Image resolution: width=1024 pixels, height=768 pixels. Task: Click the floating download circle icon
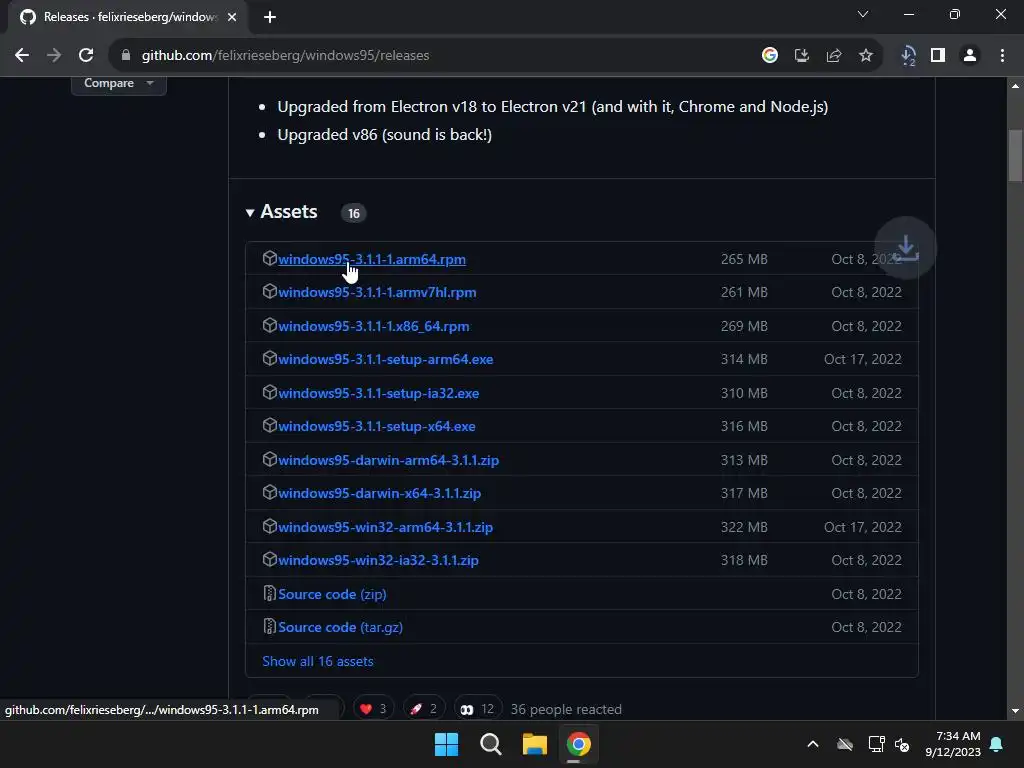(x=906, y=248)
